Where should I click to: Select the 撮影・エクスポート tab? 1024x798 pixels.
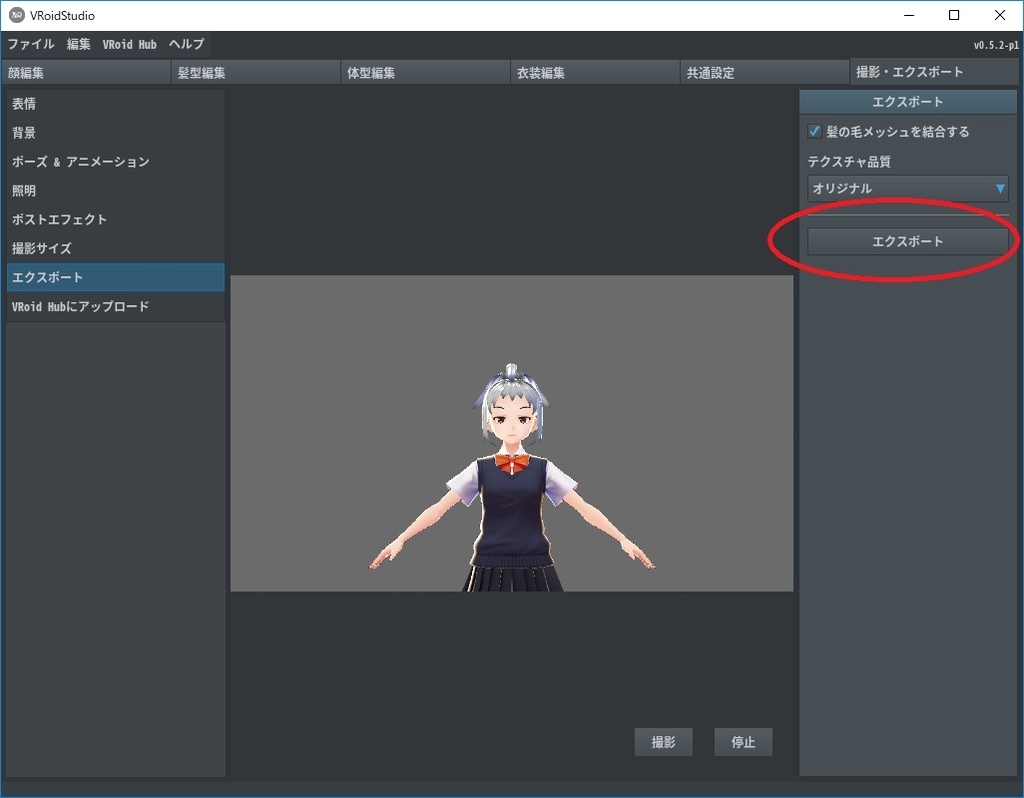point(935,72)
